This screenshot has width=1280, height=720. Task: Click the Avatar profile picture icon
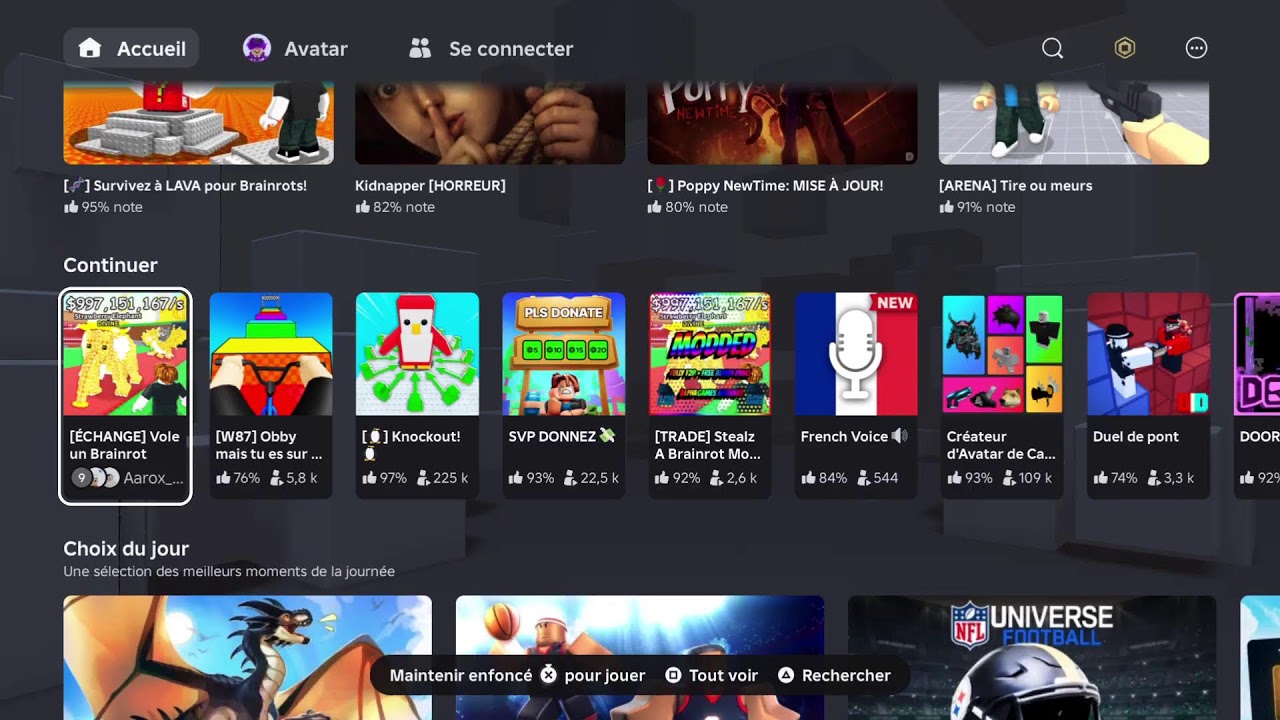(257, 48)
